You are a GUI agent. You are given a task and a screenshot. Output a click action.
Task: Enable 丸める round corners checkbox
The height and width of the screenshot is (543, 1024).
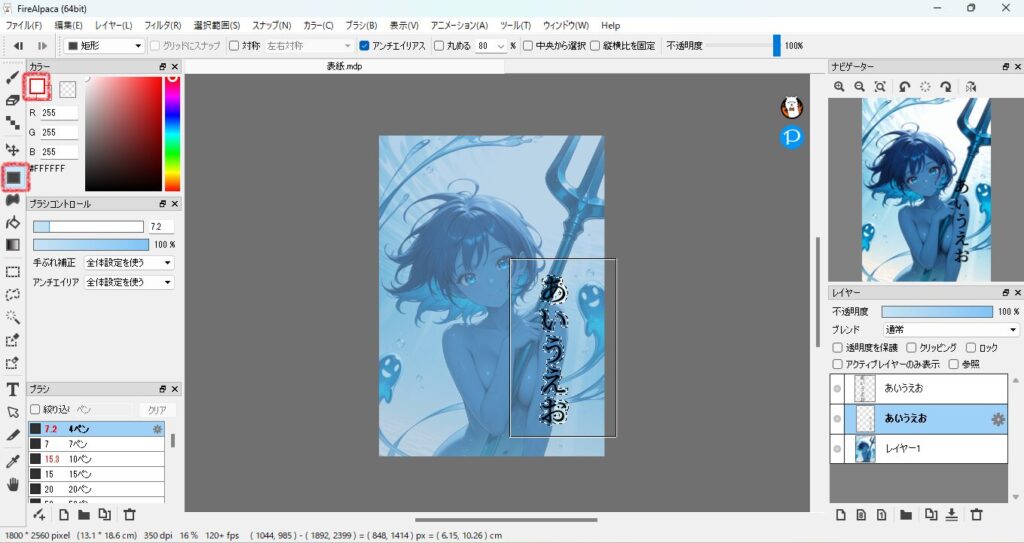tap(439, 46)
